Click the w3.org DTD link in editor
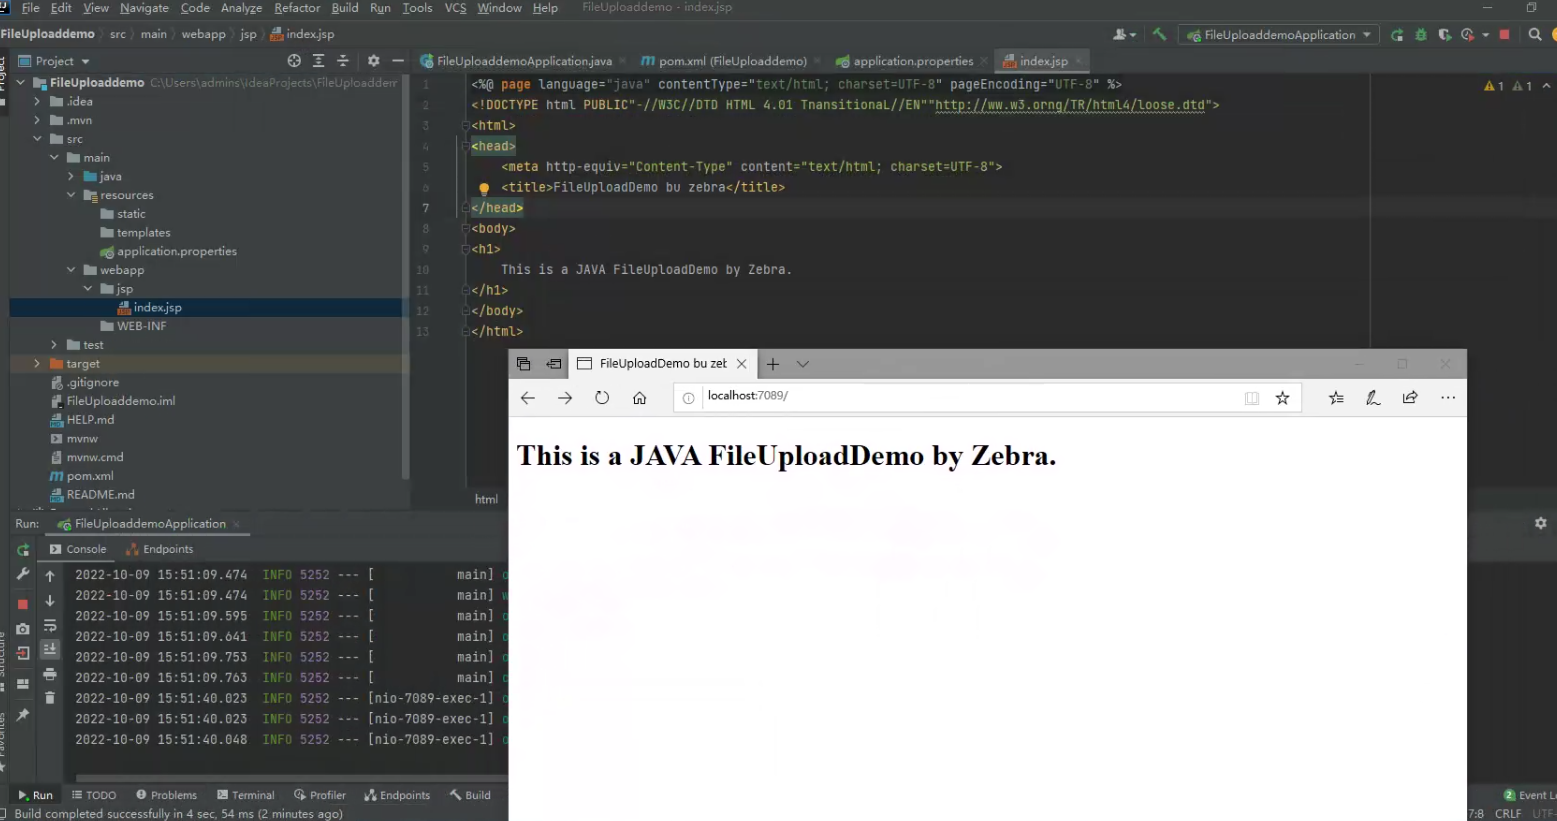The height and width of the screenshot is (821, 1557). (x=1070, y=105)
